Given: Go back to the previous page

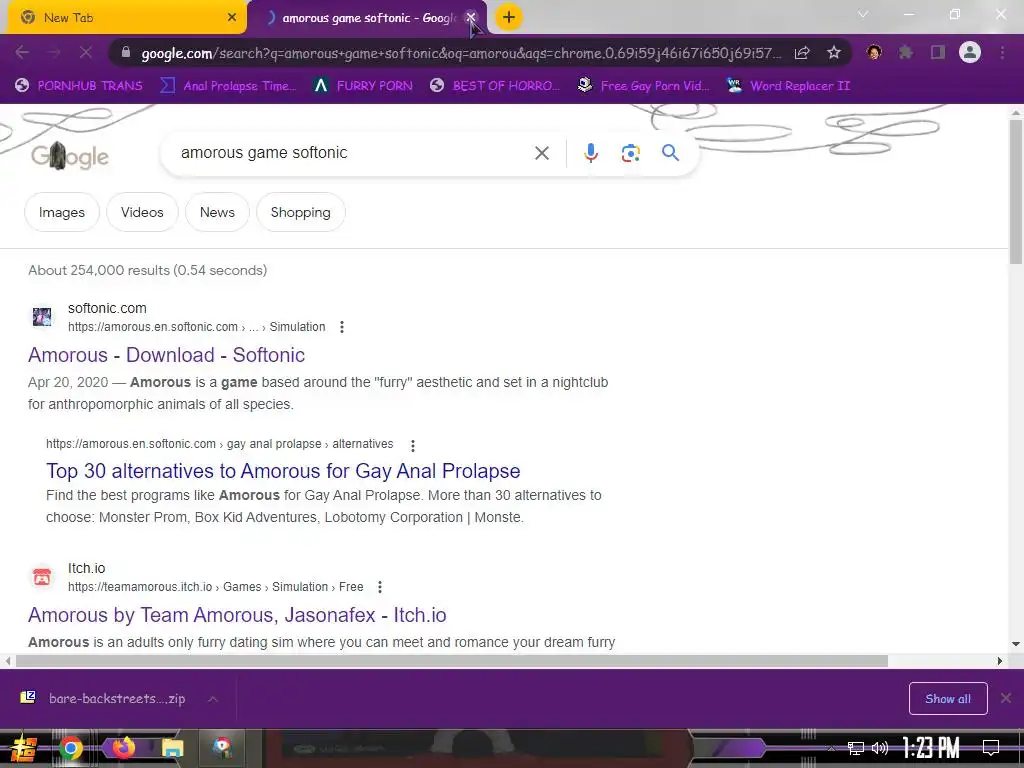Looking at the screenshot, I should click(x=22, y=53).
